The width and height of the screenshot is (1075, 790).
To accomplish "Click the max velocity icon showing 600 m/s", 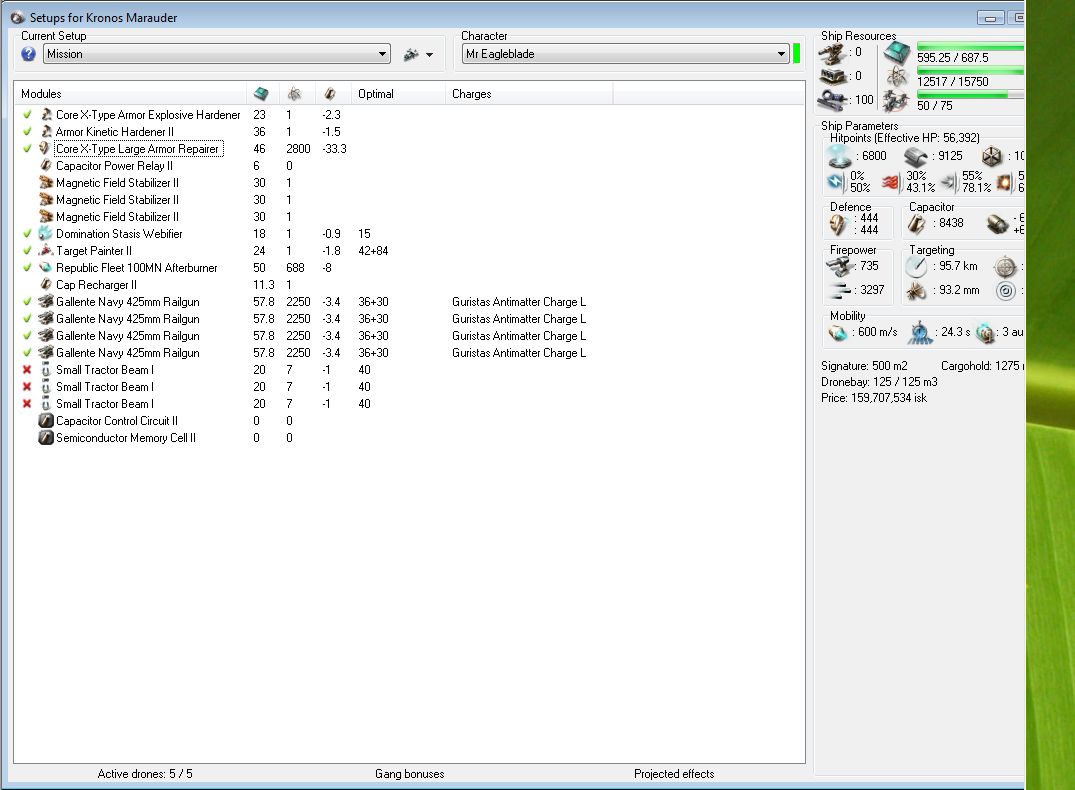I will [838, 333].
